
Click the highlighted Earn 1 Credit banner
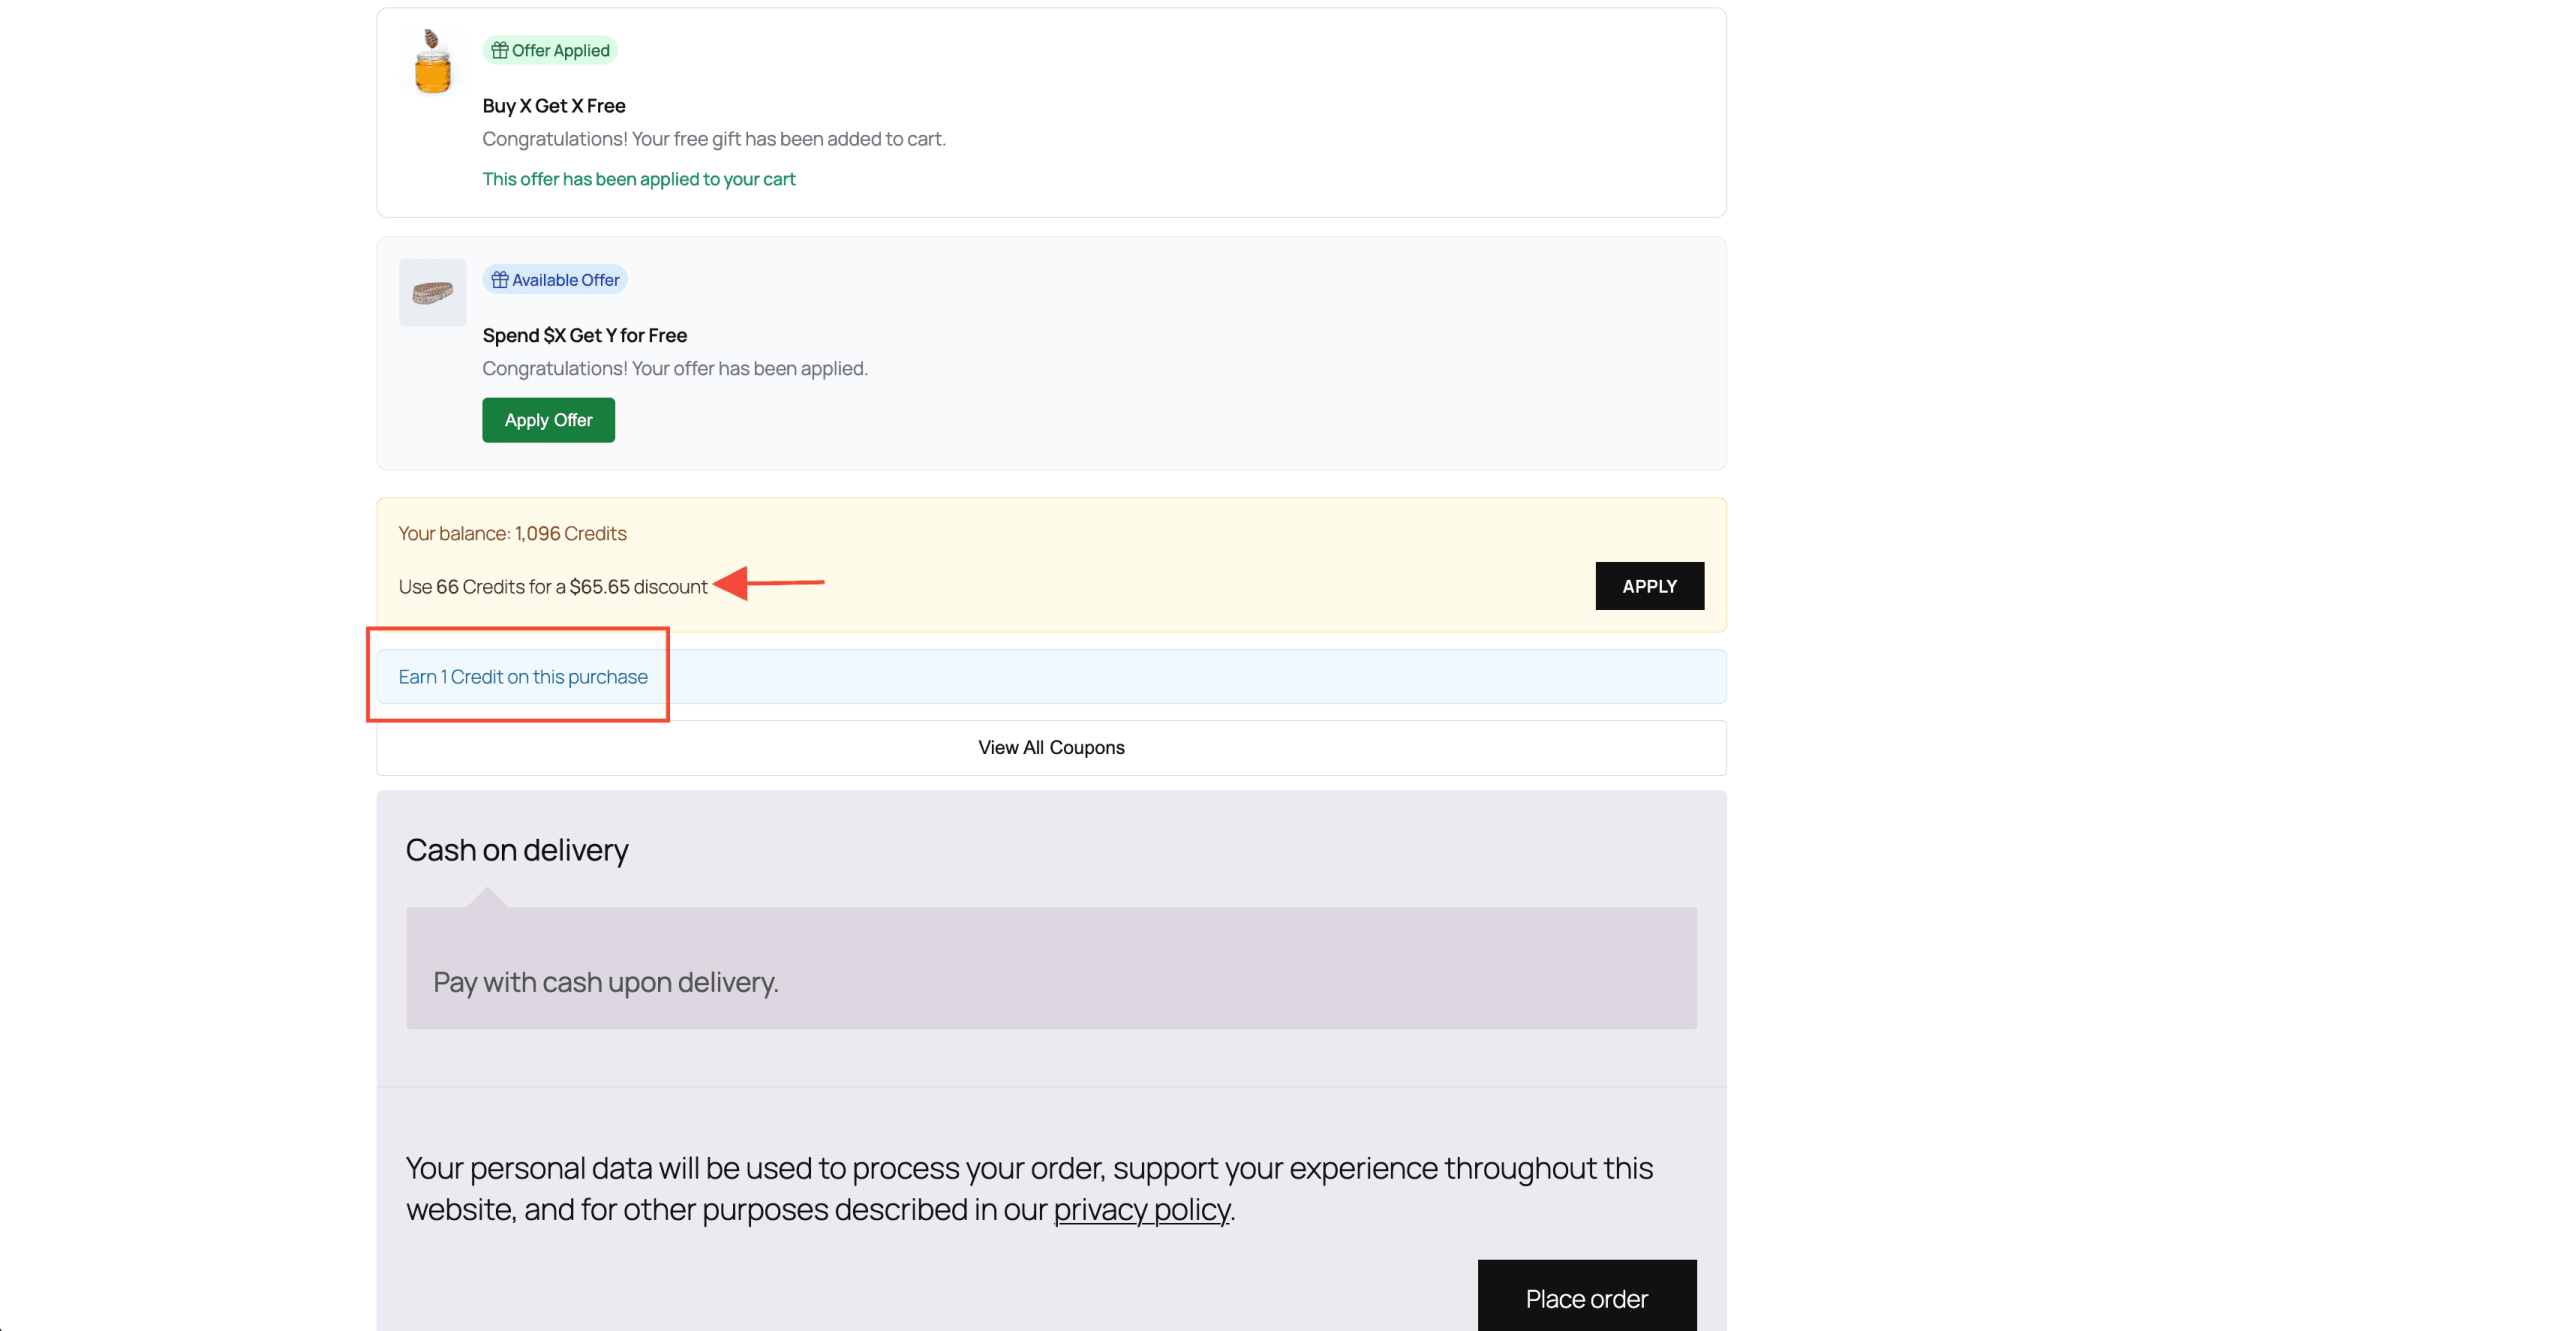pyautogui.click(x=522, y=676)
